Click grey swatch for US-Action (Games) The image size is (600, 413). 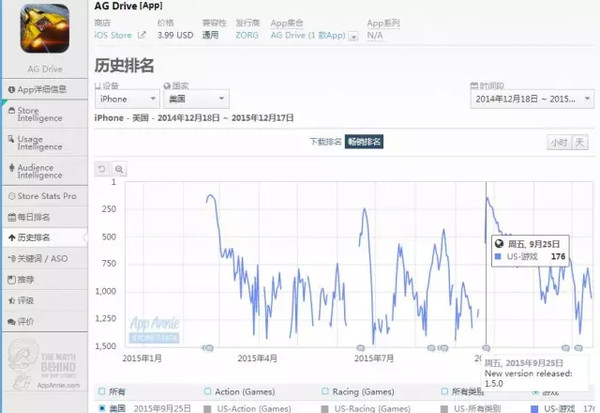pyautogui.click(x=207, y=408)
